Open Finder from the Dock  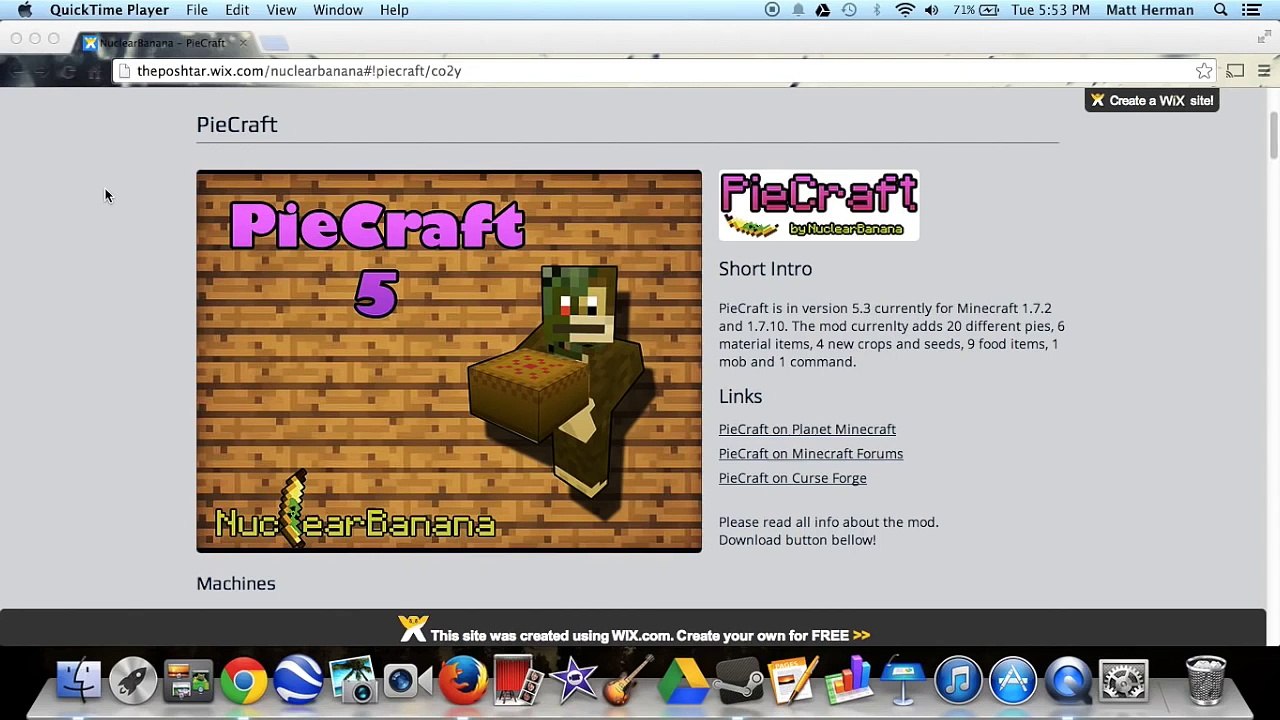78,681
